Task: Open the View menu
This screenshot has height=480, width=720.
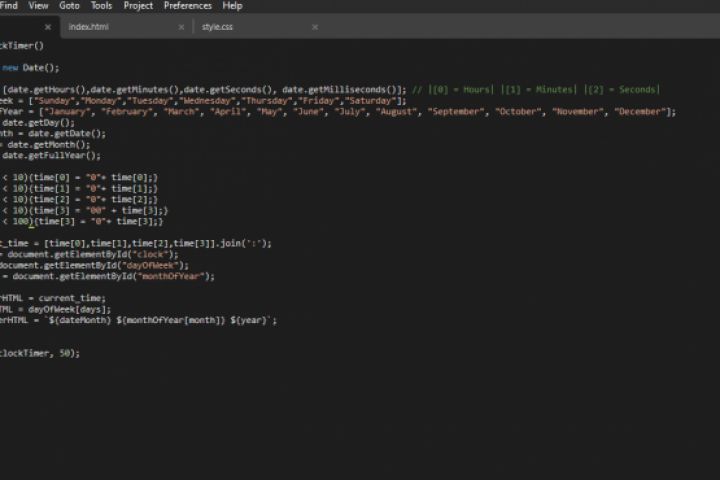Action: pyautogui.click(x=38, y=6)
